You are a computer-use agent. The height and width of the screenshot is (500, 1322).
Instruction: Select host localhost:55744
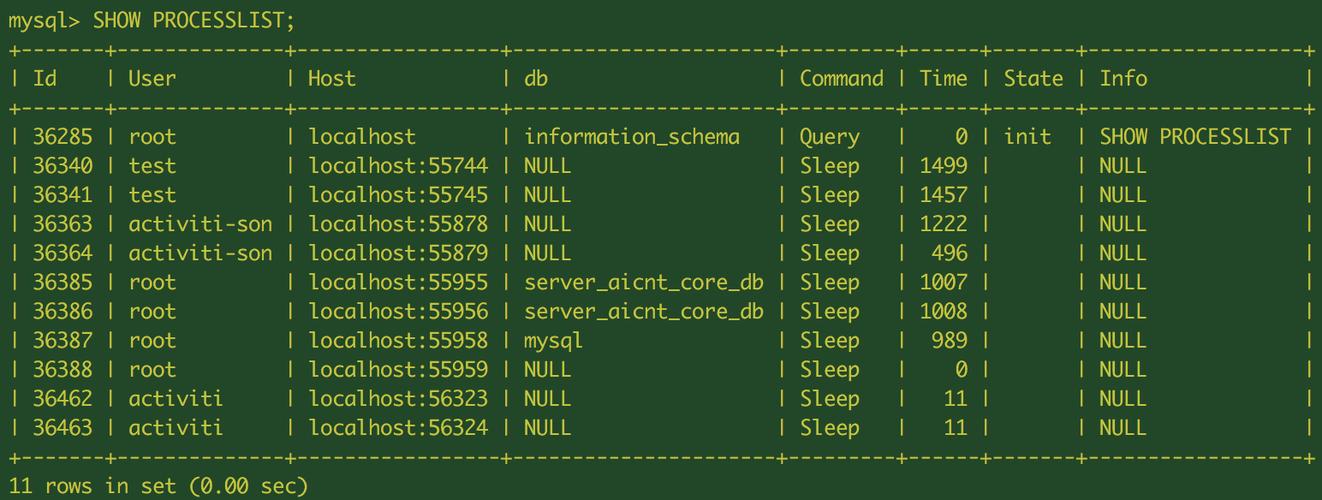tap(398, 166)
